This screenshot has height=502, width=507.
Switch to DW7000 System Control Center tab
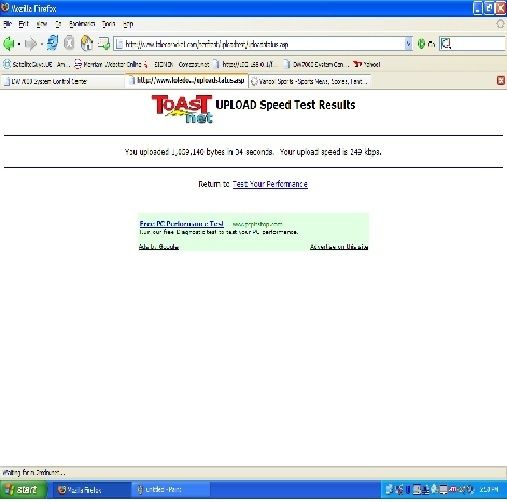point(63,81)
